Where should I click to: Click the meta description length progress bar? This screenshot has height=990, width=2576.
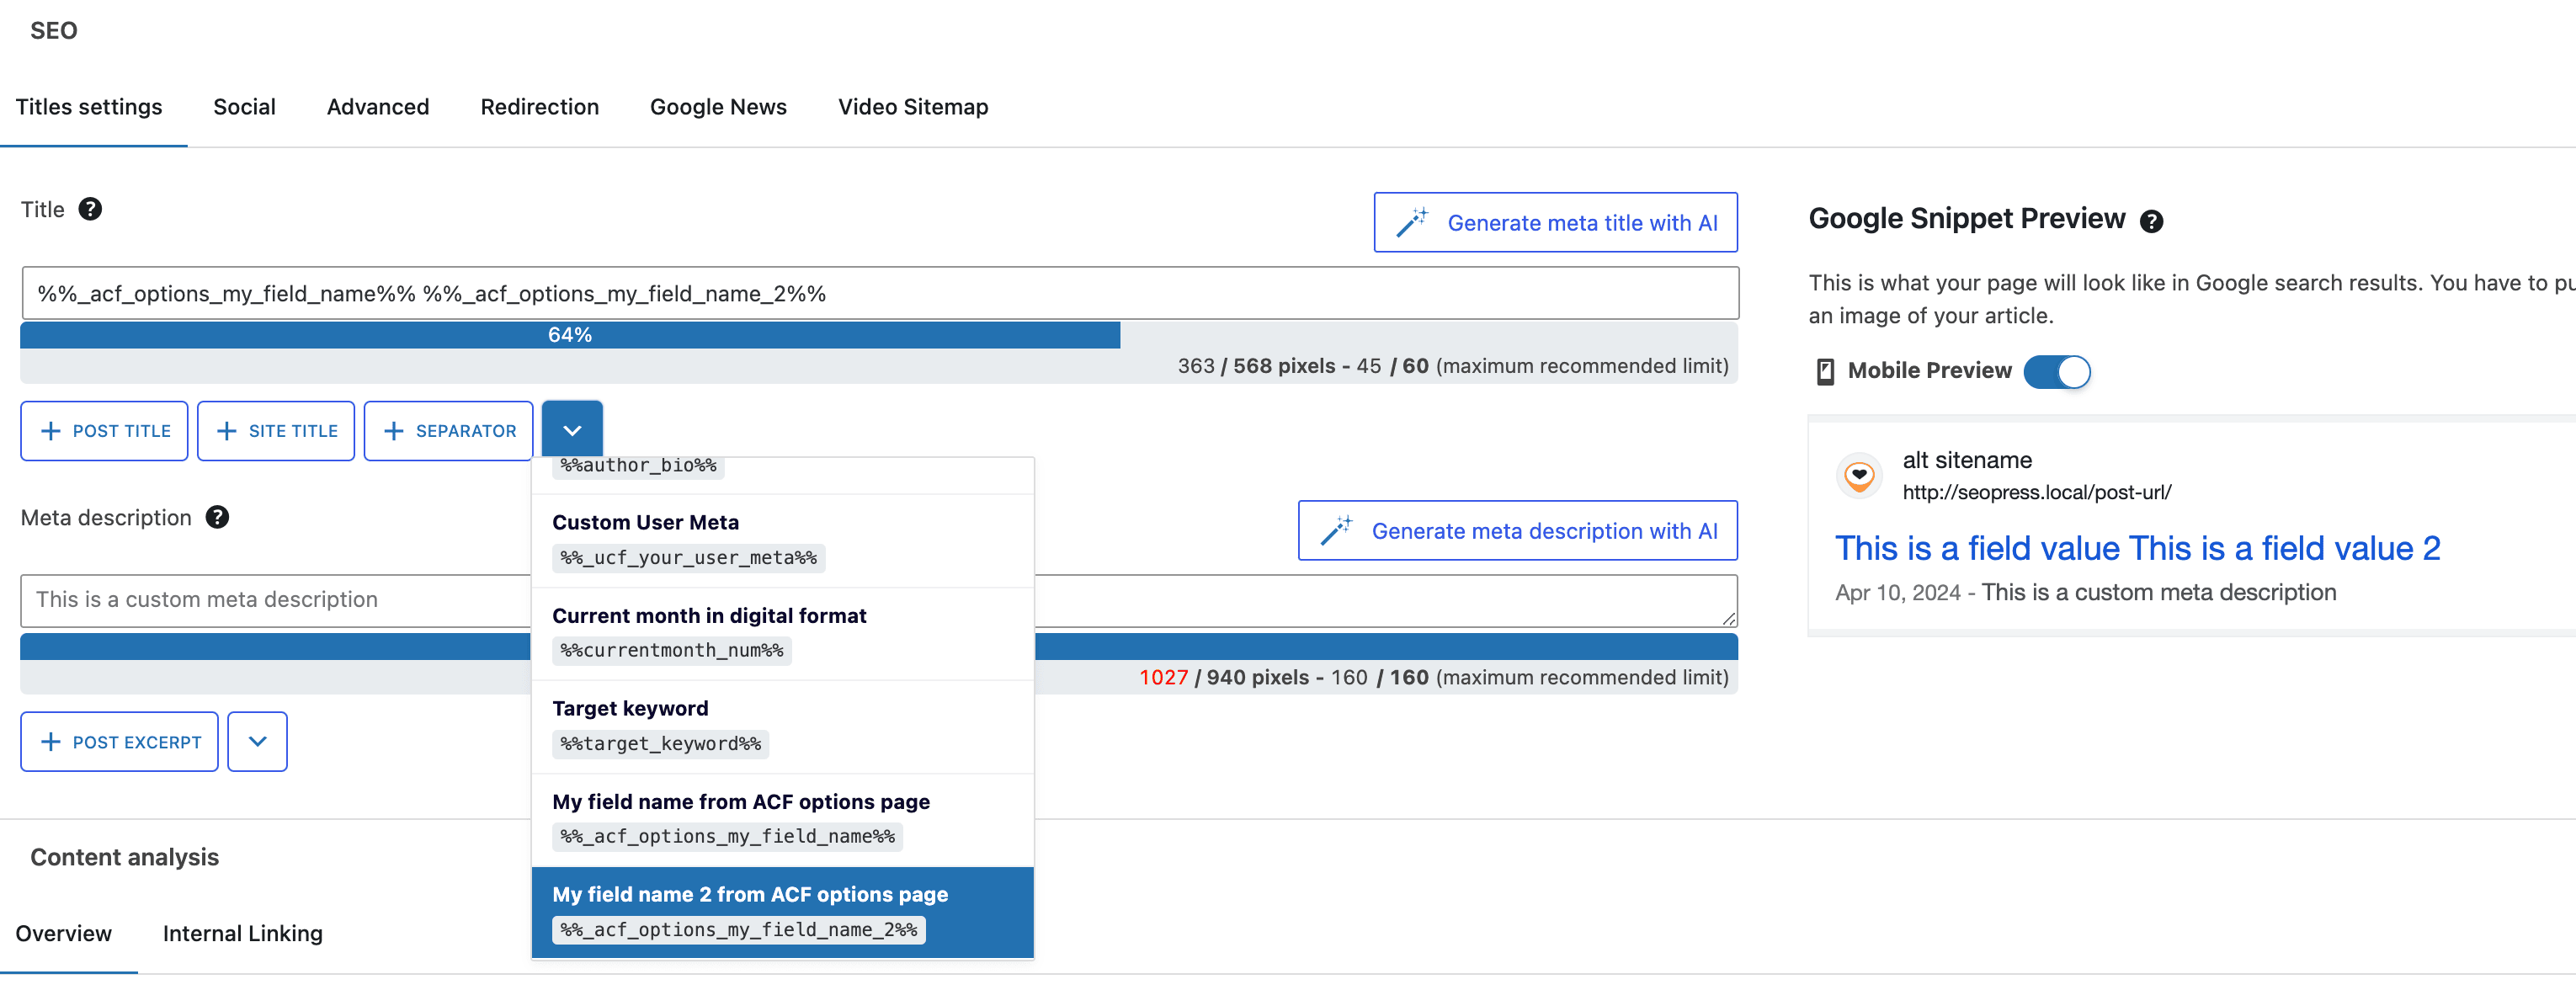tap(879, 646)
